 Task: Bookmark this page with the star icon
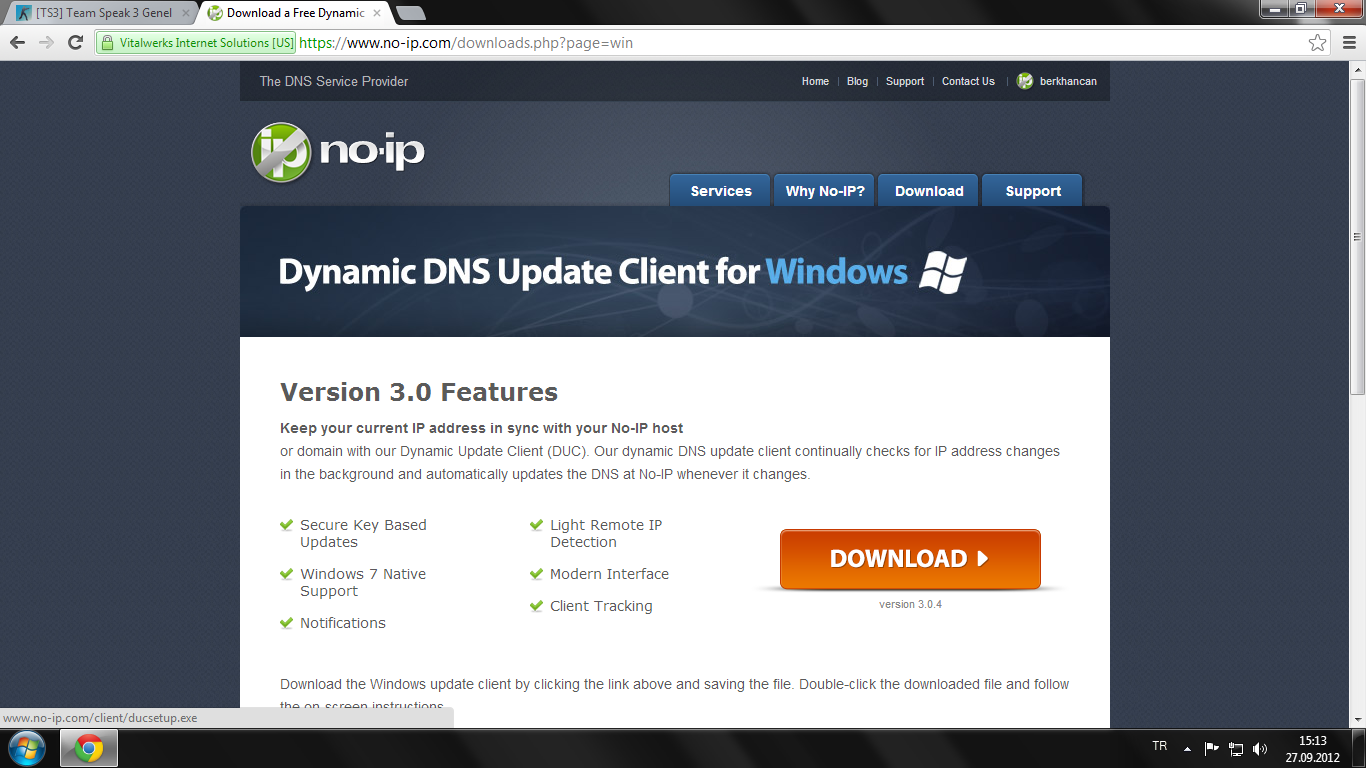pos(1318,43)
